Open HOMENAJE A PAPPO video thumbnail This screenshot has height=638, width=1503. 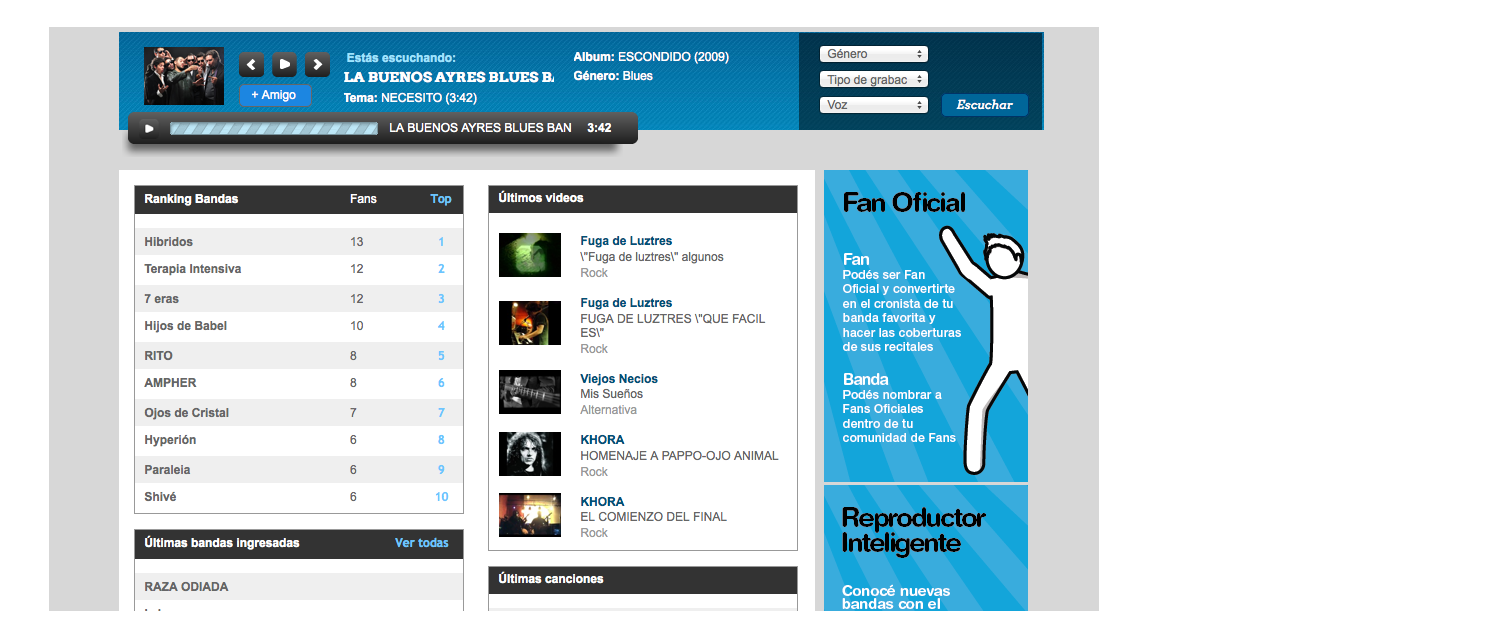click(x=530, y=454)
